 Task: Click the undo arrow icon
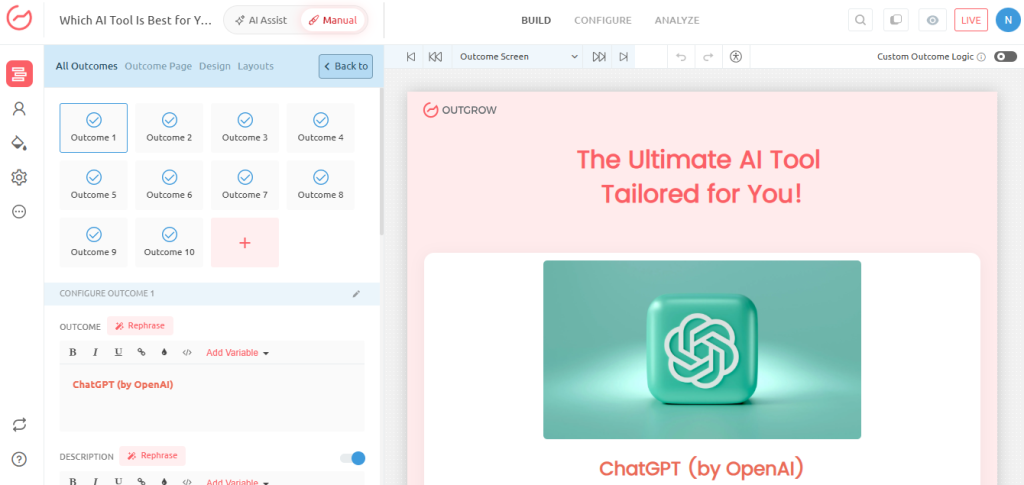pos(681,57)
